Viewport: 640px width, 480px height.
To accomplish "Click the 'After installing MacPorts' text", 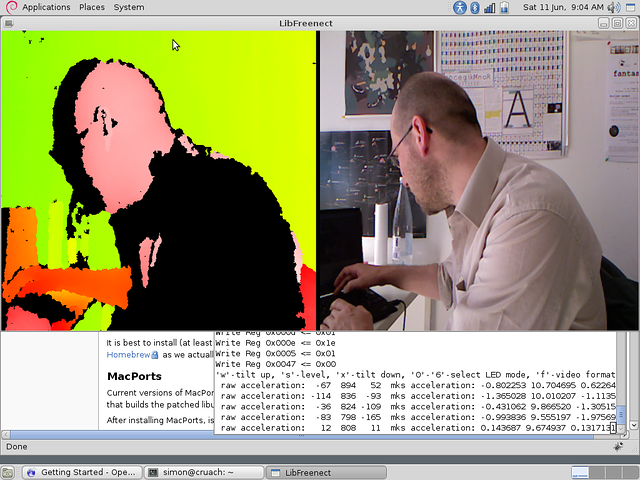I will [x=160, y=420].
